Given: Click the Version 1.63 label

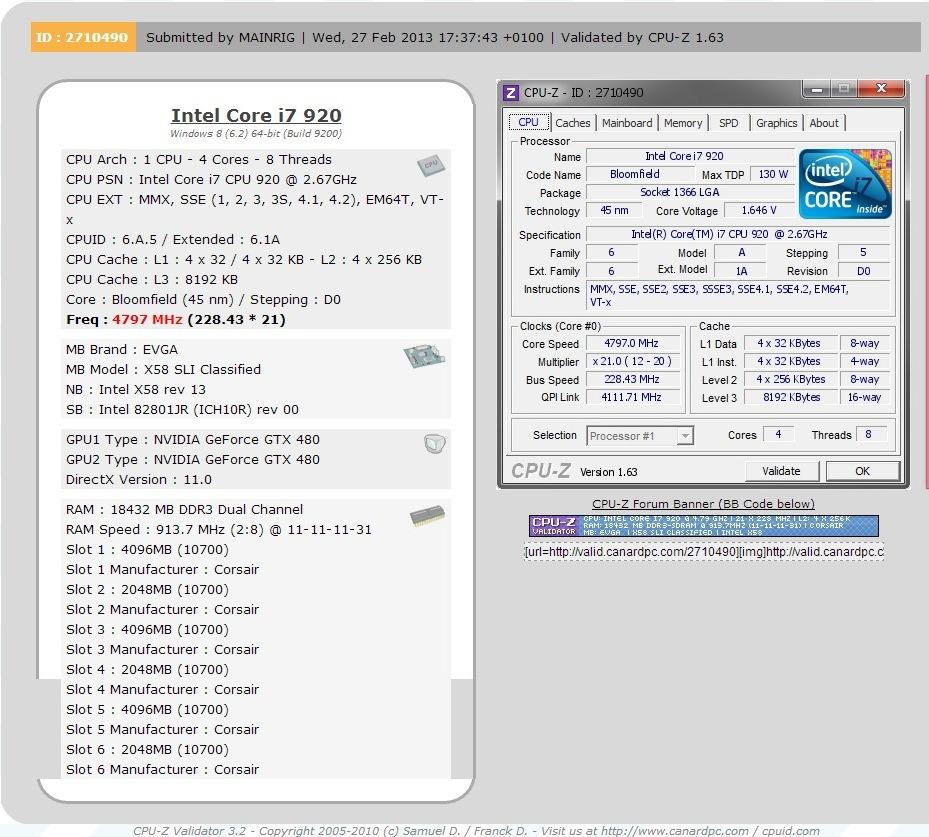Looking at the screenshot, I should click(608, 472).
